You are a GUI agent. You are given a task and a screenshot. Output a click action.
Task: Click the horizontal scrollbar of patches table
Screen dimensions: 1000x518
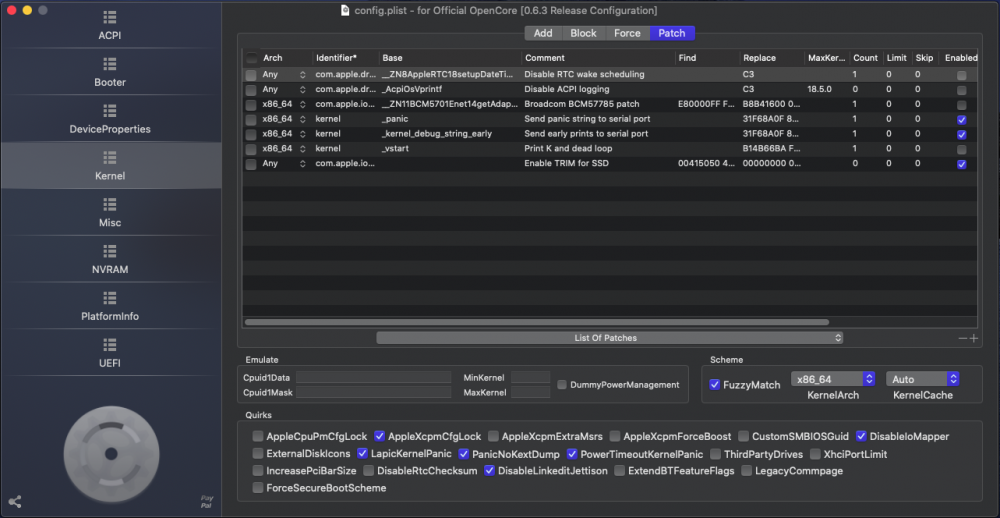[x=537, y=322]
